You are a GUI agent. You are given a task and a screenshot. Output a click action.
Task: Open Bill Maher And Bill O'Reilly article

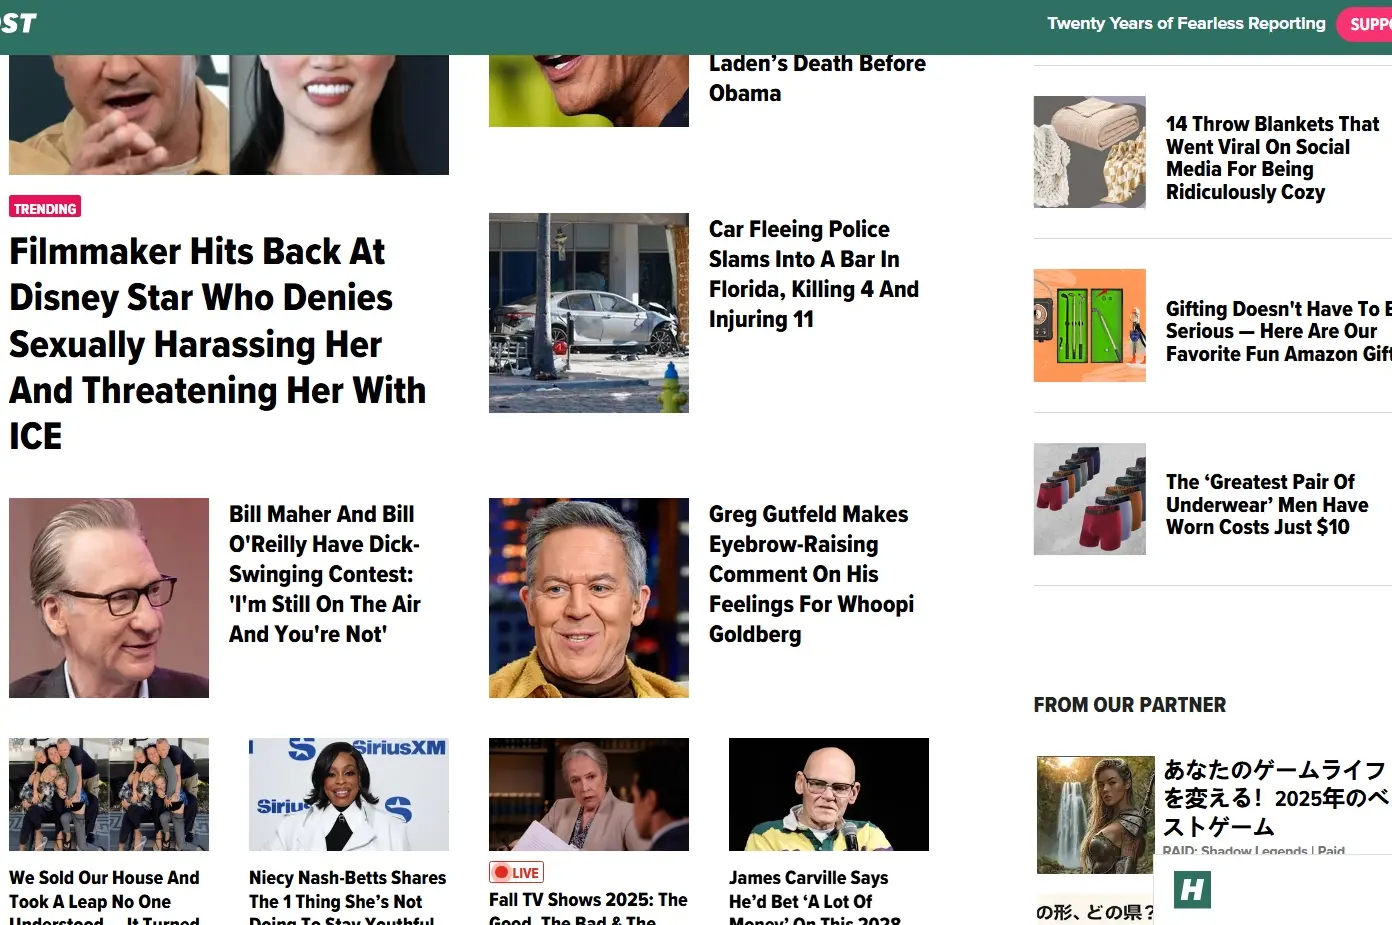tap(324, 574)
